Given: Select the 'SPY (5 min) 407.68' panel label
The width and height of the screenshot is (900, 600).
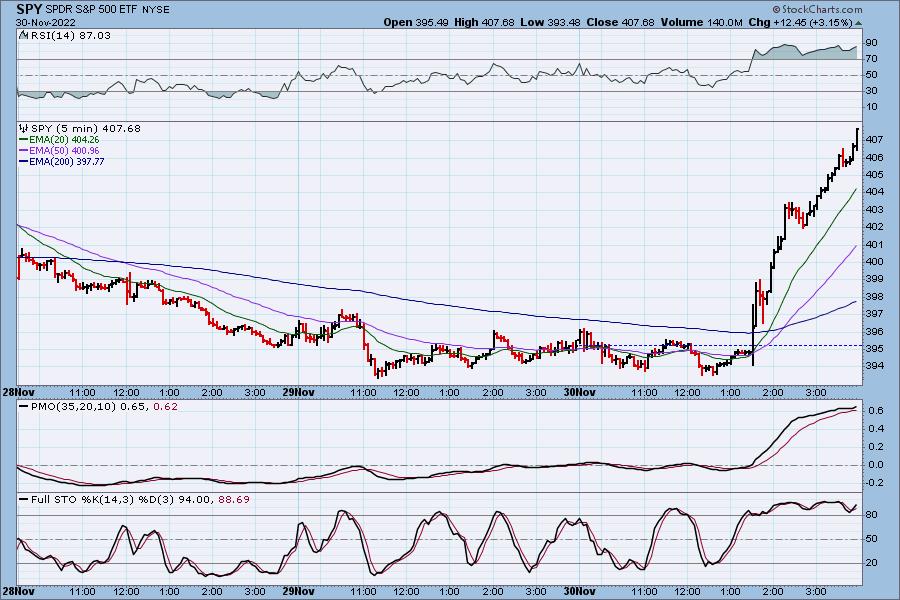Looking at the screenshot, I should tap(86, 129).
